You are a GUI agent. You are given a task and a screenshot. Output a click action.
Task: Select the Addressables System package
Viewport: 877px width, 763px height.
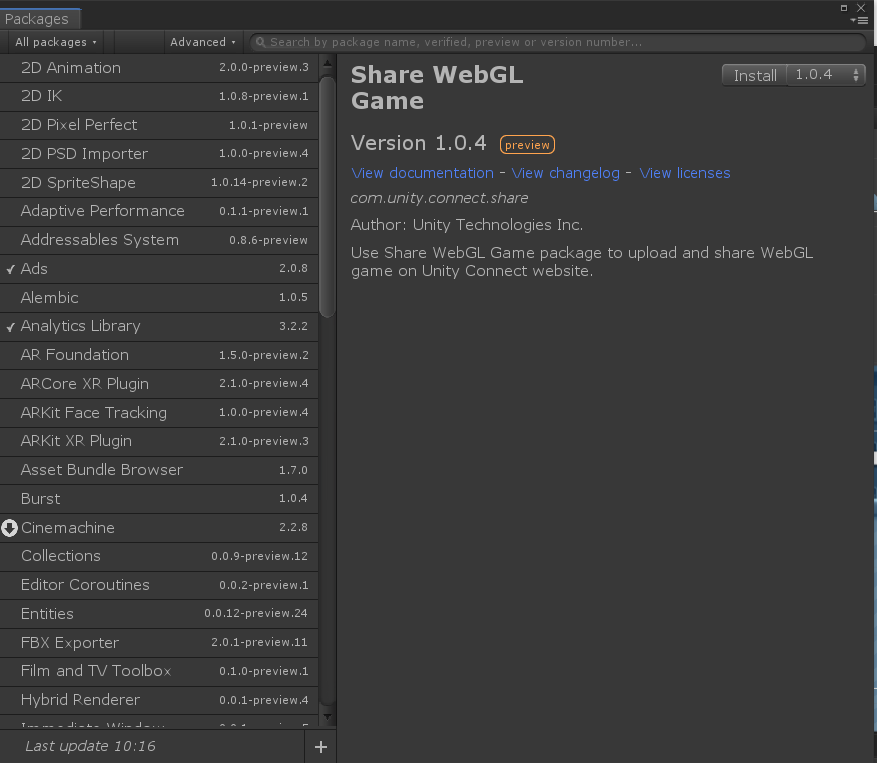[159, 240]
